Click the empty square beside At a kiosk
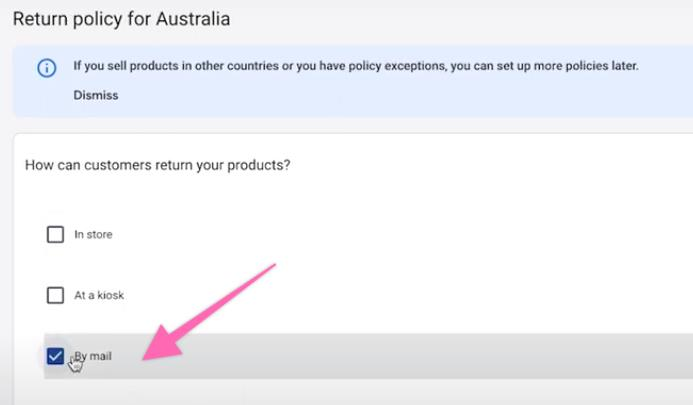693x405 pixels. tap(55, 296)
